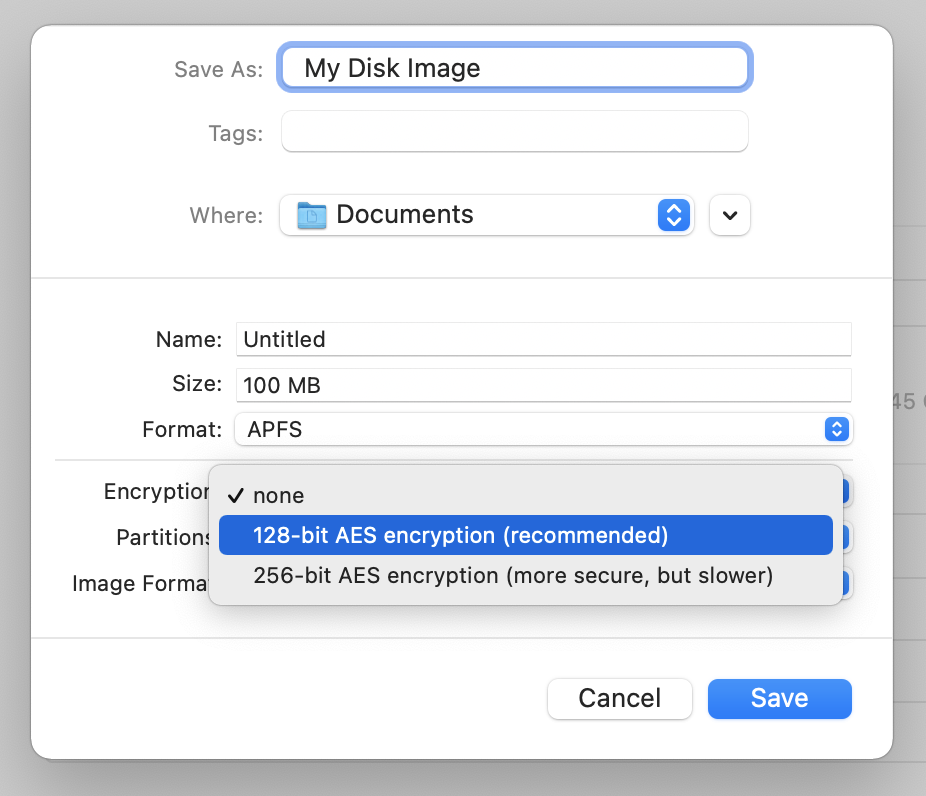Click the Save button
Screen dimensions: 926x796
tap(780, 699)
